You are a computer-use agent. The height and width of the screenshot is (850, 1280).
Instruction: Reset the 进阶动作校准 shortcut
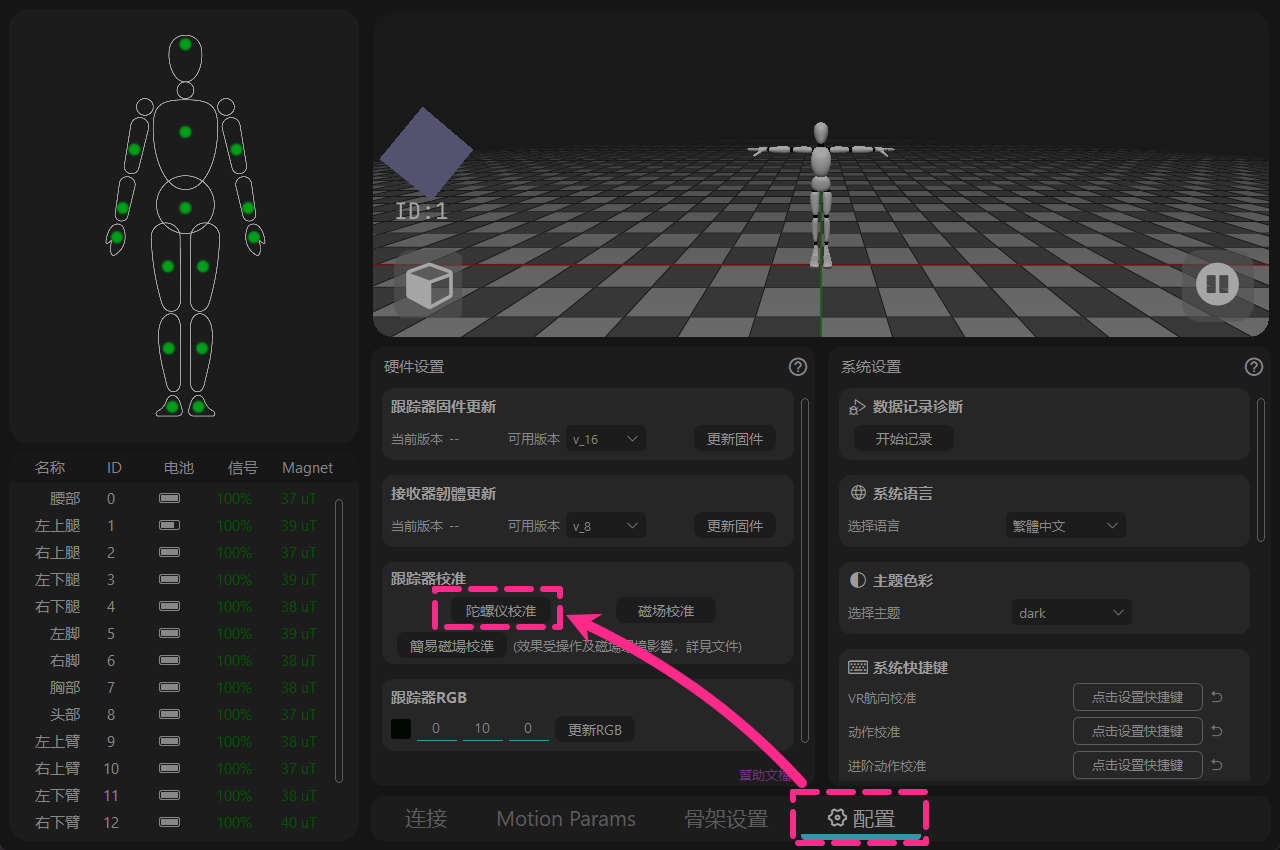click(1217, 765)
